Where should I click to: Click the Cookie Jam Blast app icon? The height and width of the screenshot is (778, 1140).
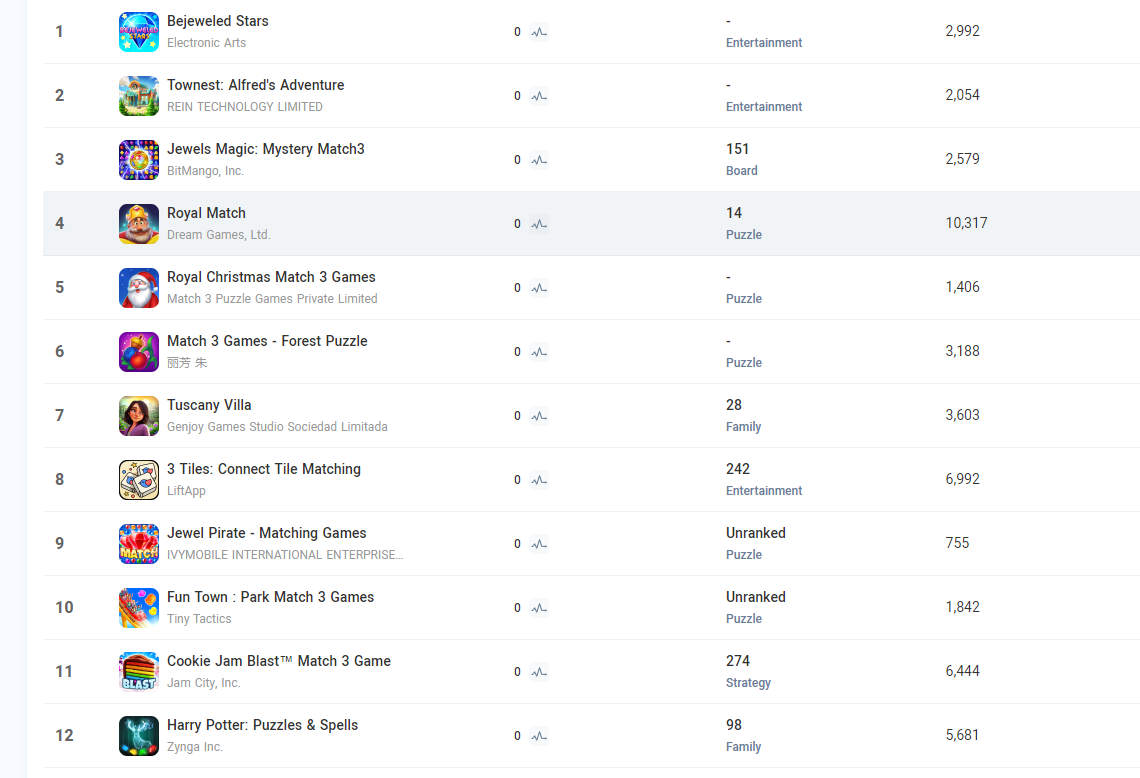(x=138, y=672)
